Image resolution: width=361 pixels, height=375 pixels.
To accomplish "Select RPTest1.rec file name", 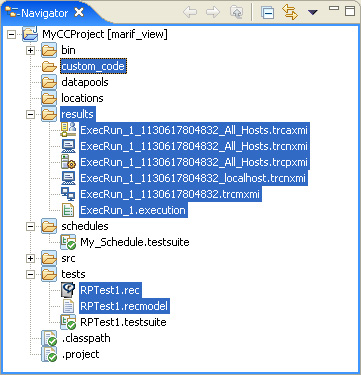I will tap(110, 290).
